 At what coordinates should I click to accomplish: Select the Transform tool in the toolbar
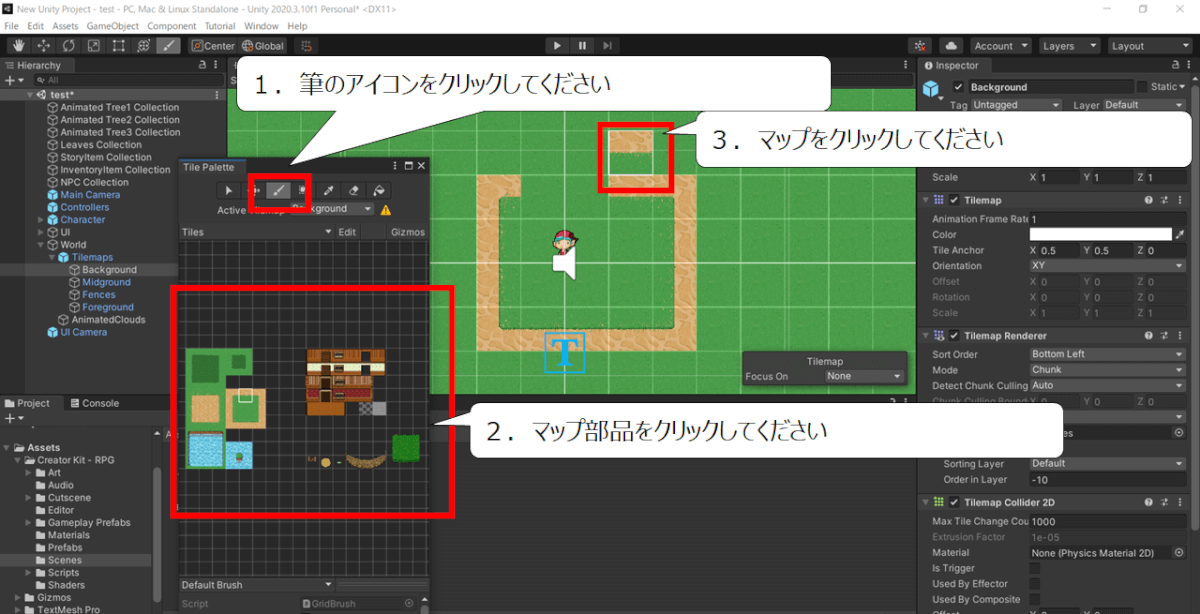click(144, 45)
